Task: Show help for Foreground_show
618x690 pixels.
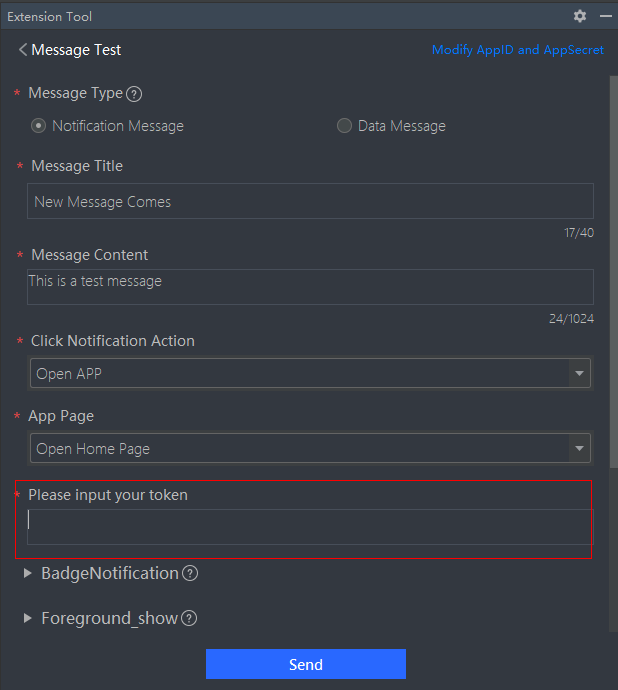Action: [x=189, y=619]
